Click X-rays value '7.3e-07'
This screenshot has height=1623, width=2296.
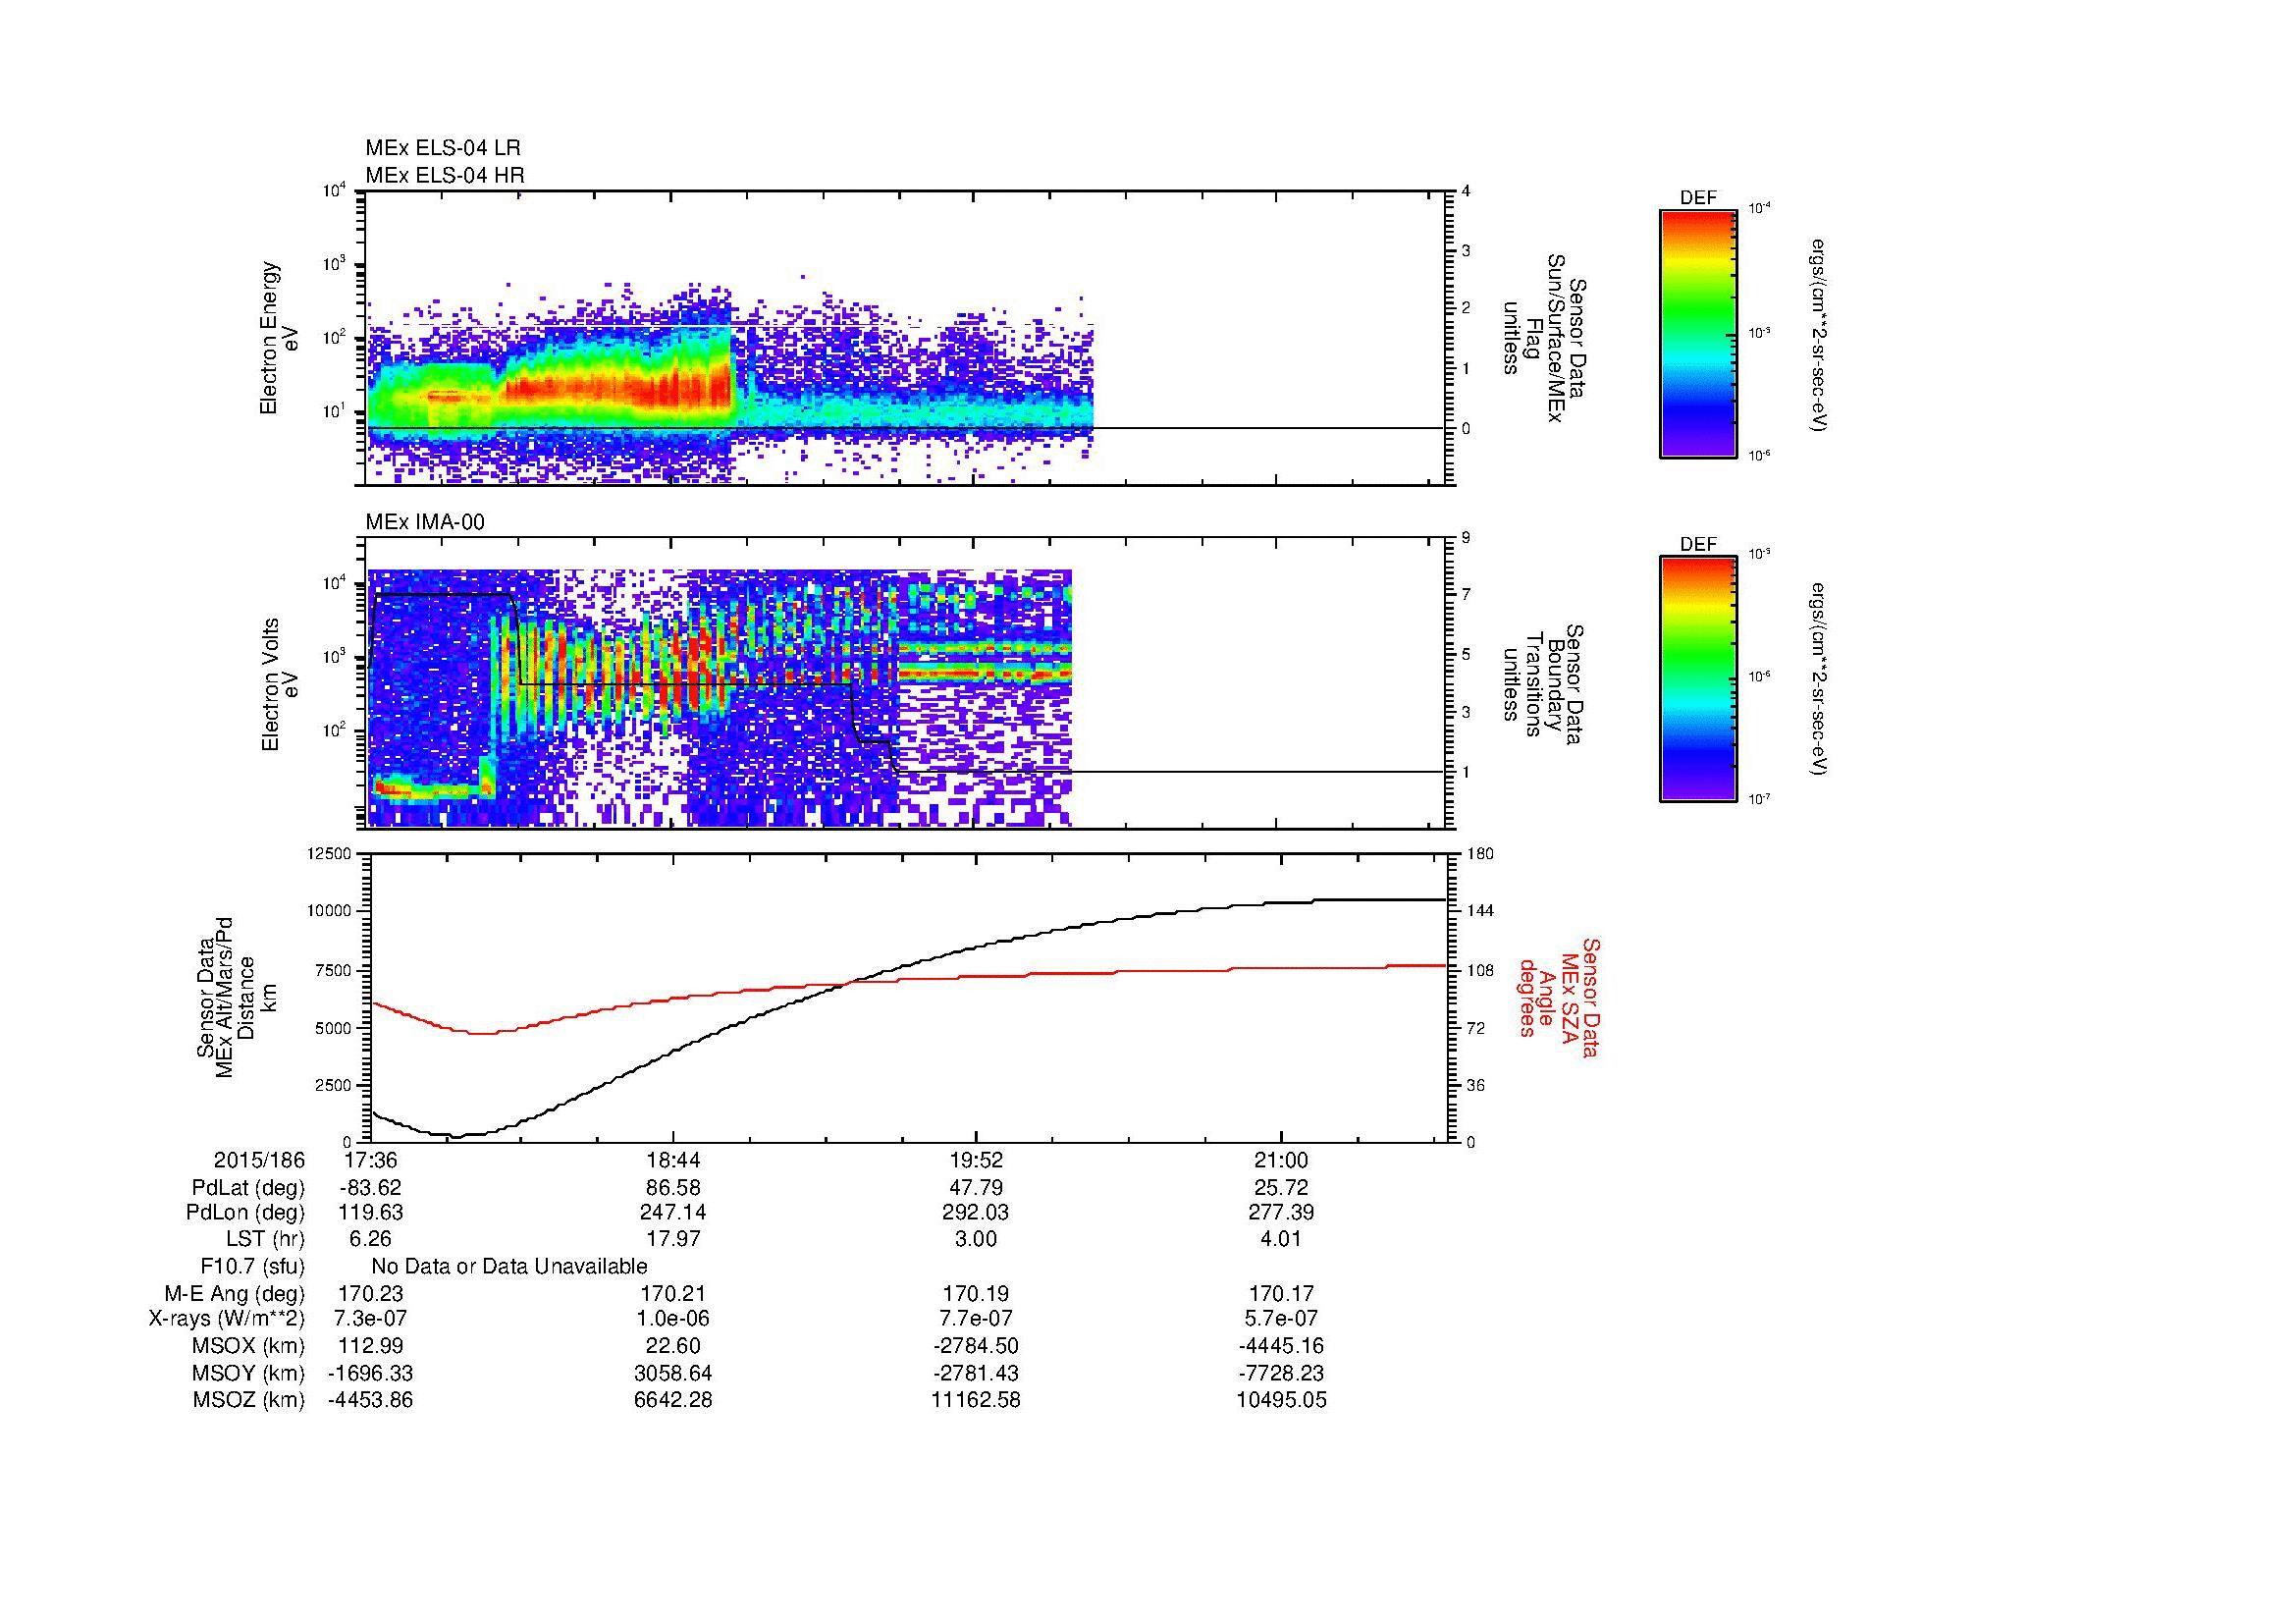(x=371, y=1319)
